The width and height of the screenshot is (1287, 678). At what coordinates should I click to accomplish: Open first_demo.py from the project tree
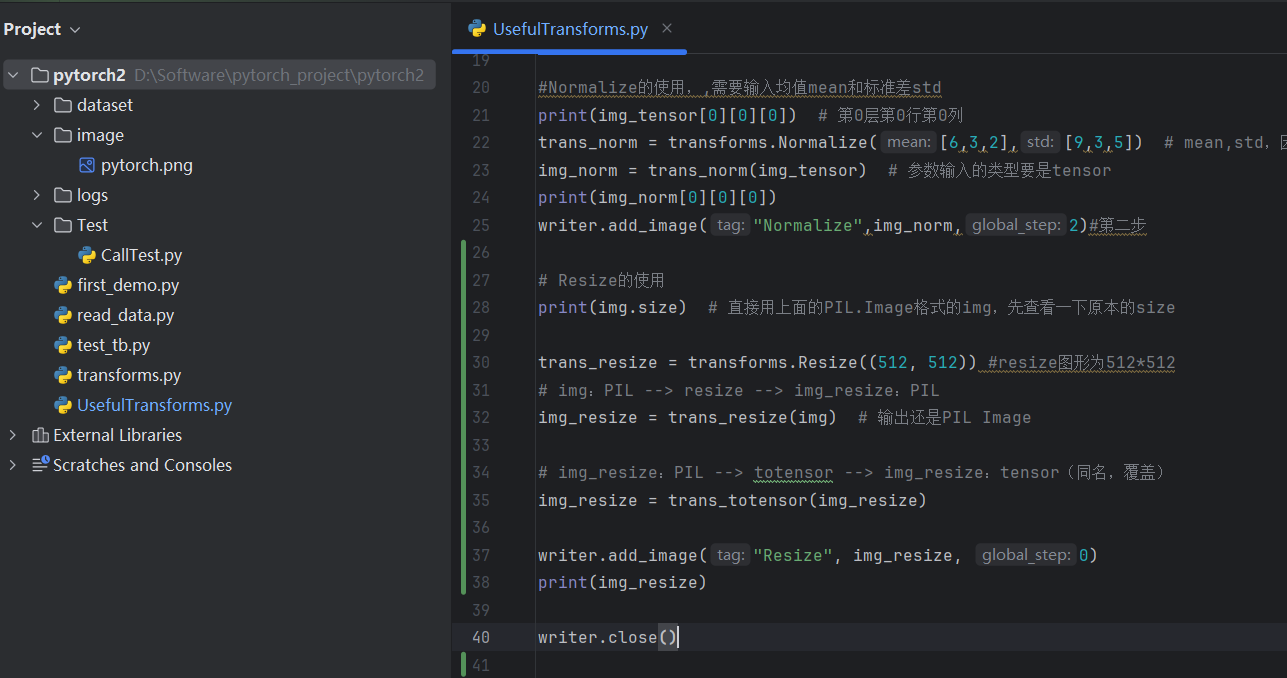pyautogui.click(x=130, y=285)
